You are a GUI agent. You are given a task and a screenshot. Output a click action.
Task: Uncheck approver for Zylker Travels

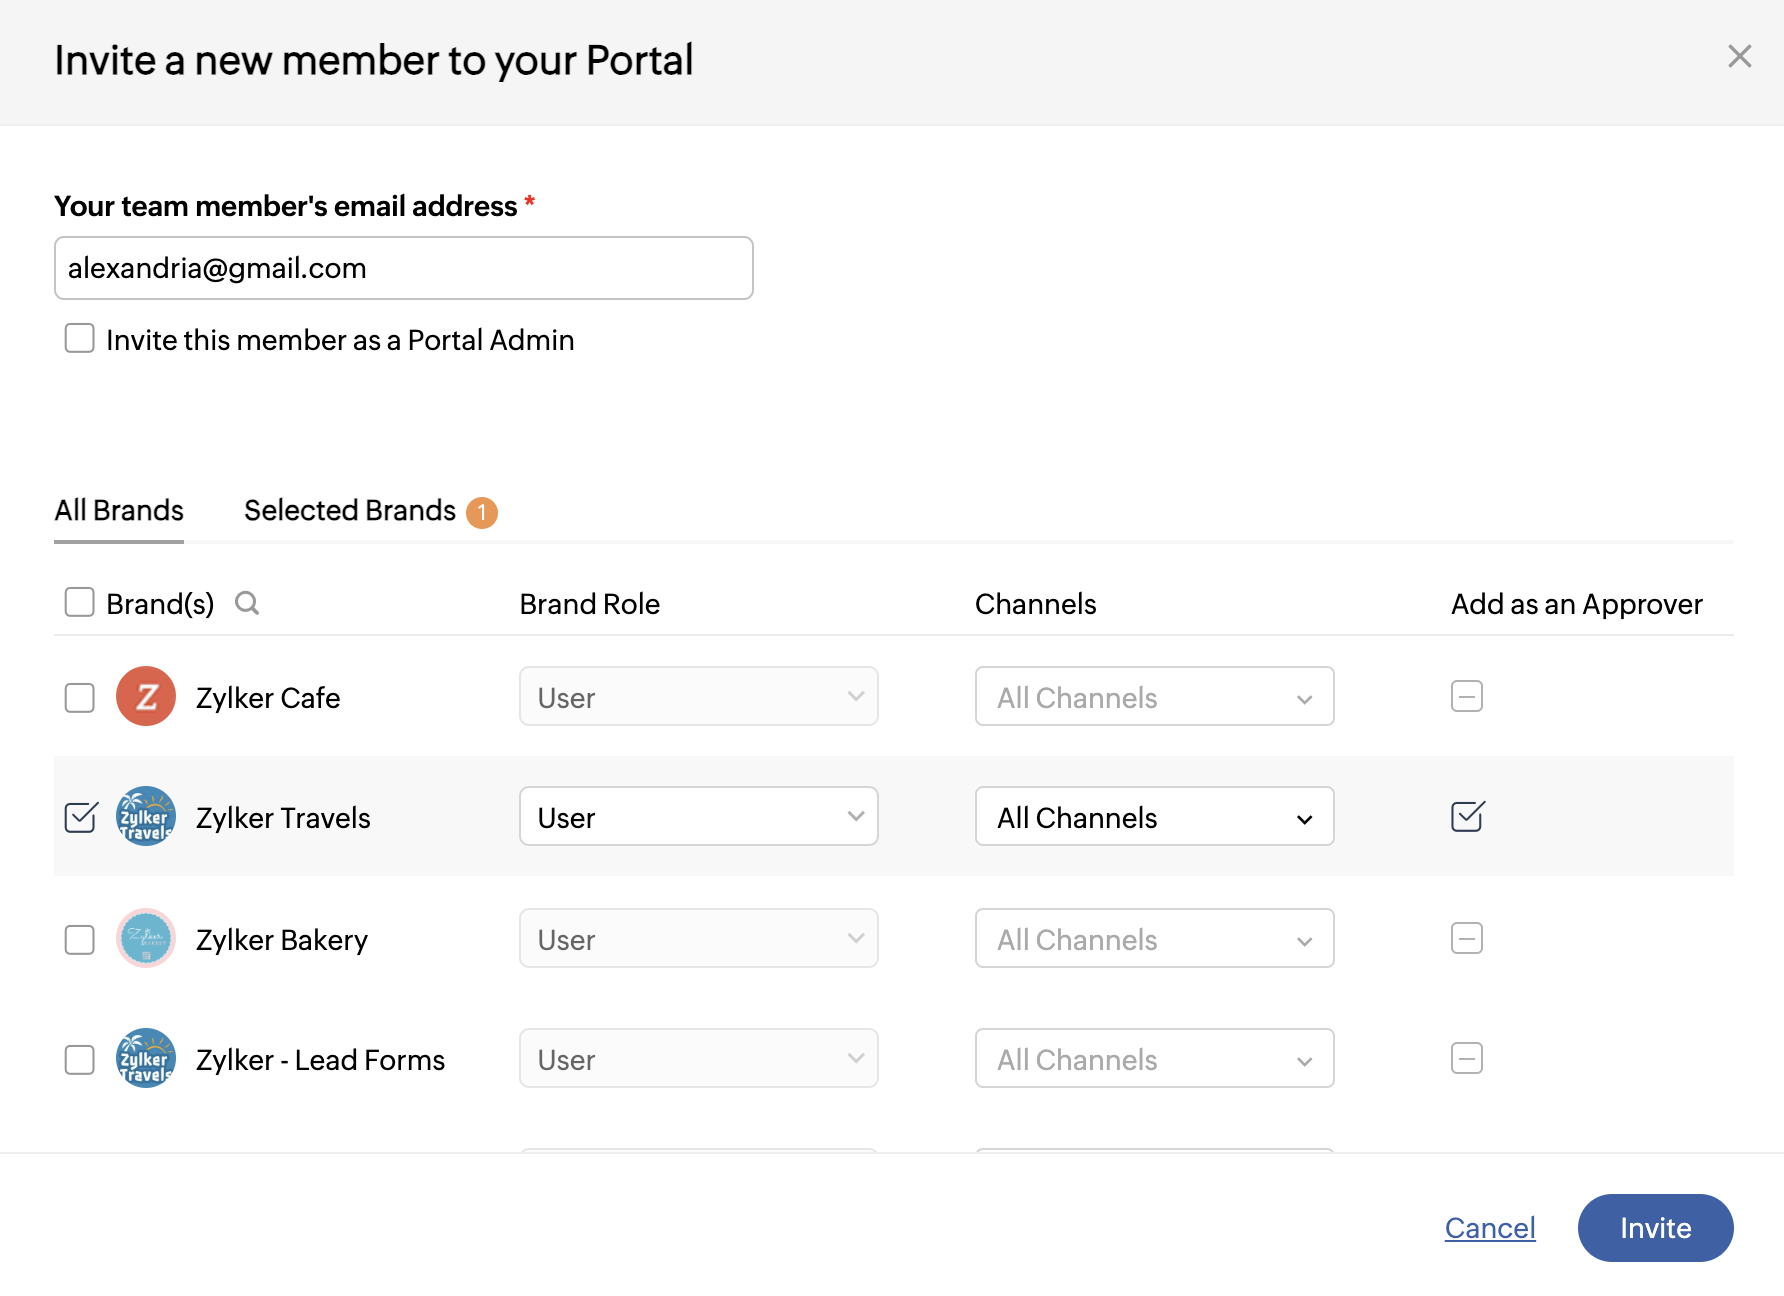1467,816
